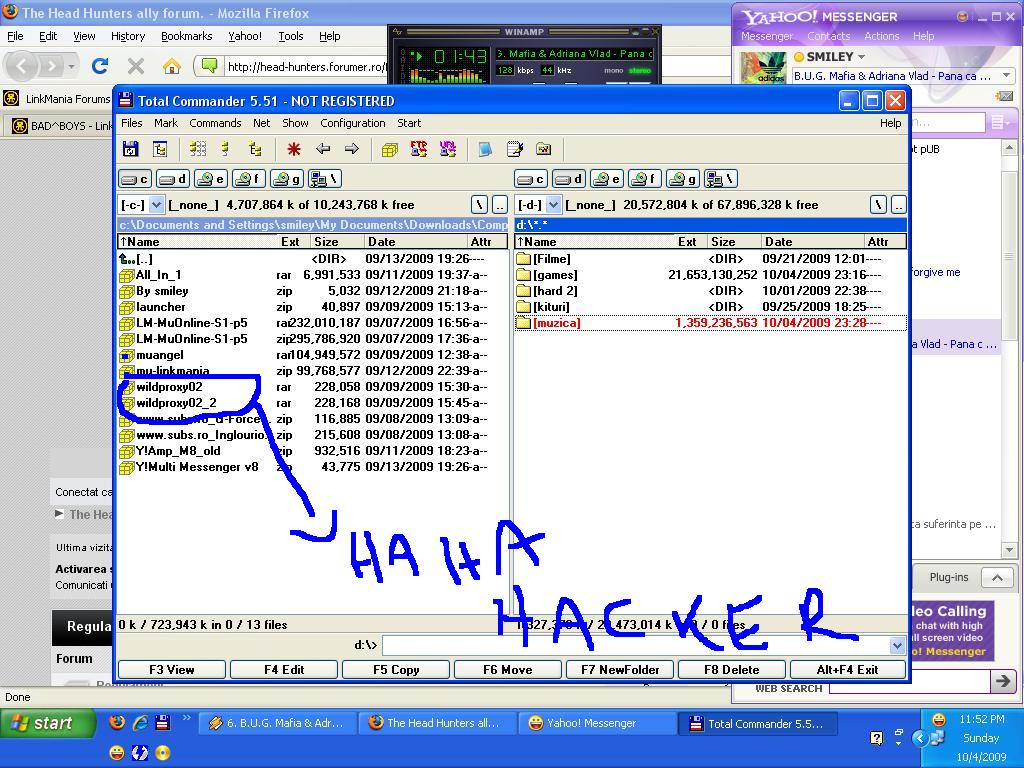Screen dimensions: 1024x768
Task: Open Firefox from the quick launch bar
Action: click(x=118, y=722)
